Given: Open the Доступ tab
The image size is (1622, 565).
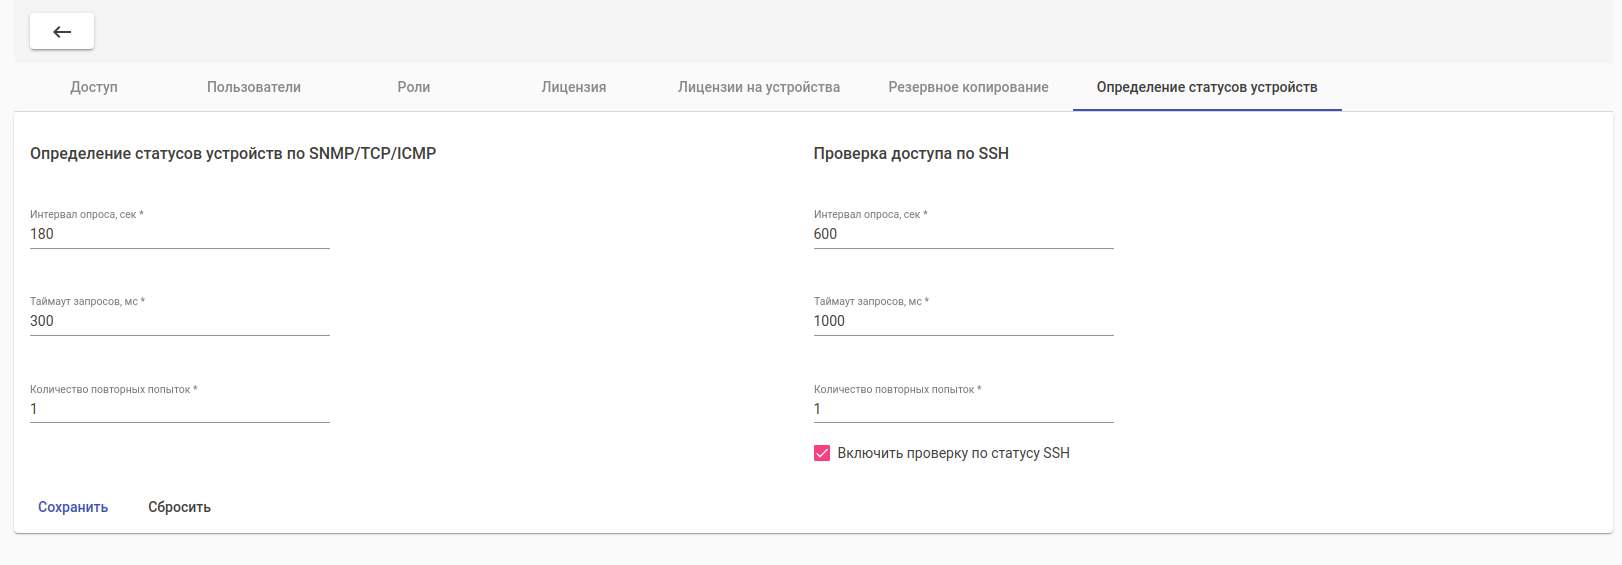Looking at the screenshot, I should (x=94, y=87).
